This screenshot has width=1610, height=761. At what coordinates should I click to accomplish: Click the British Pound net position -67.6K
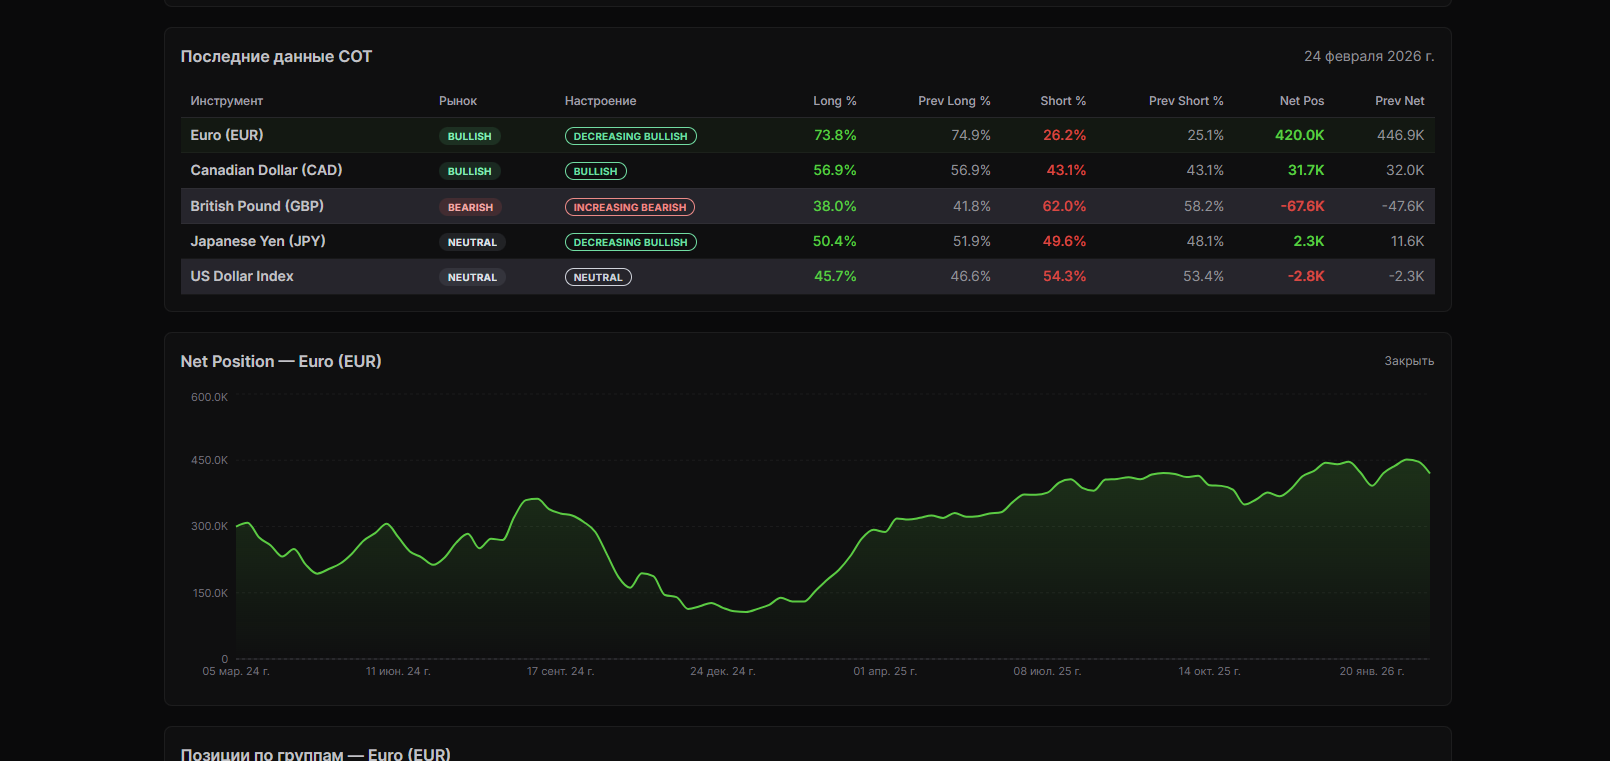[x=1302, y=206]
